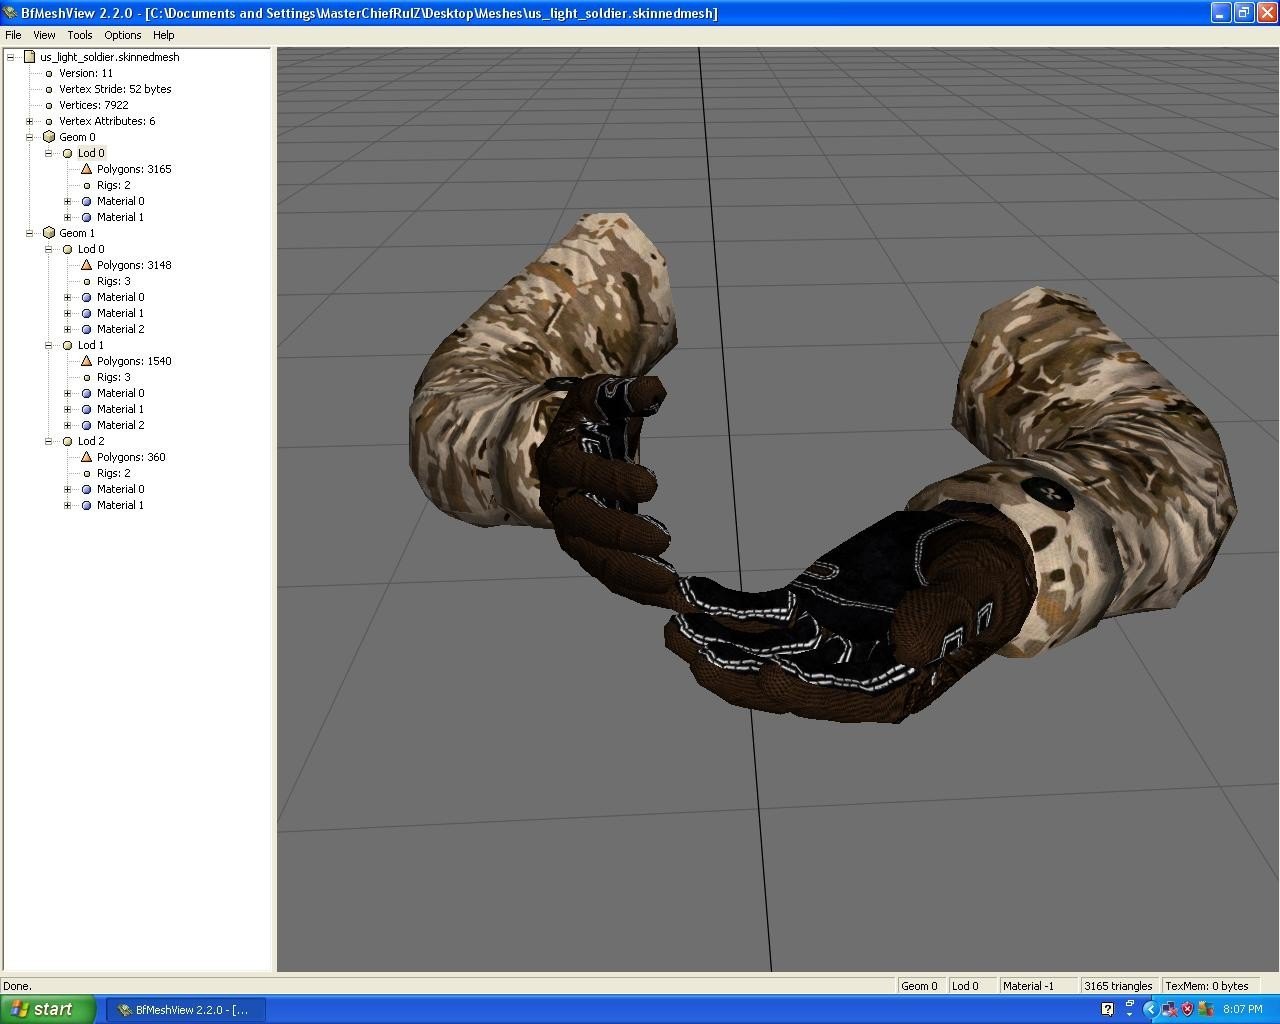Click the BfMeshView 2.2.0 taskbar button

point(185,1009)
